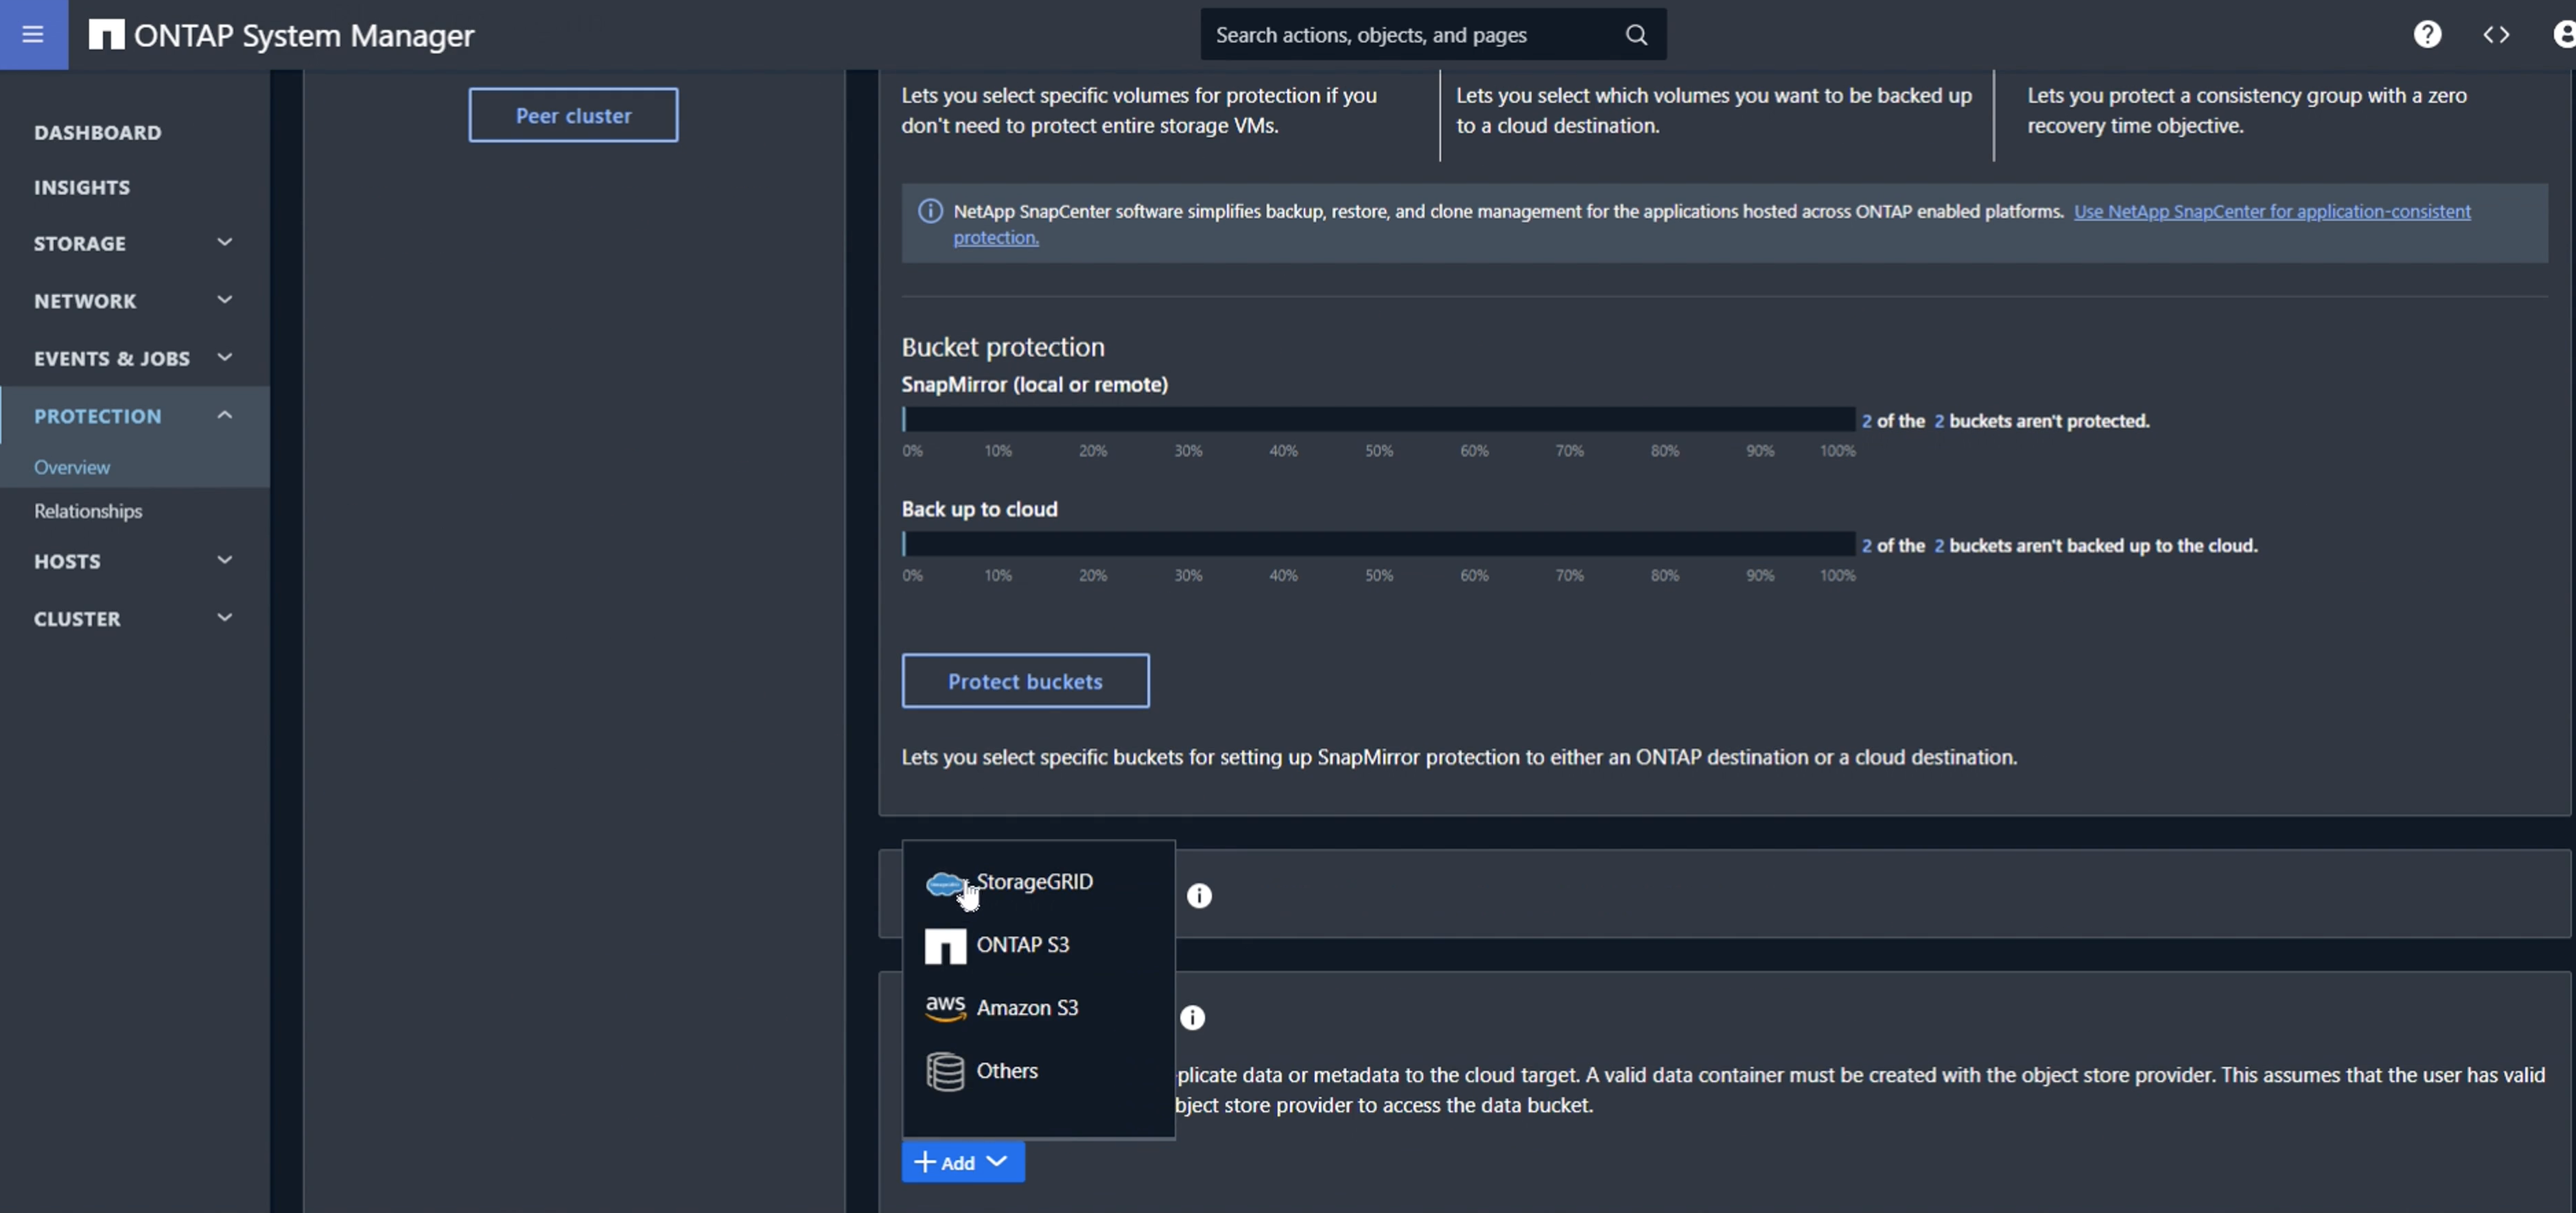Click the ONTAP S3 icon in dropdown
Viewport: 2576px width, 1213px height.
click(945, 943)
